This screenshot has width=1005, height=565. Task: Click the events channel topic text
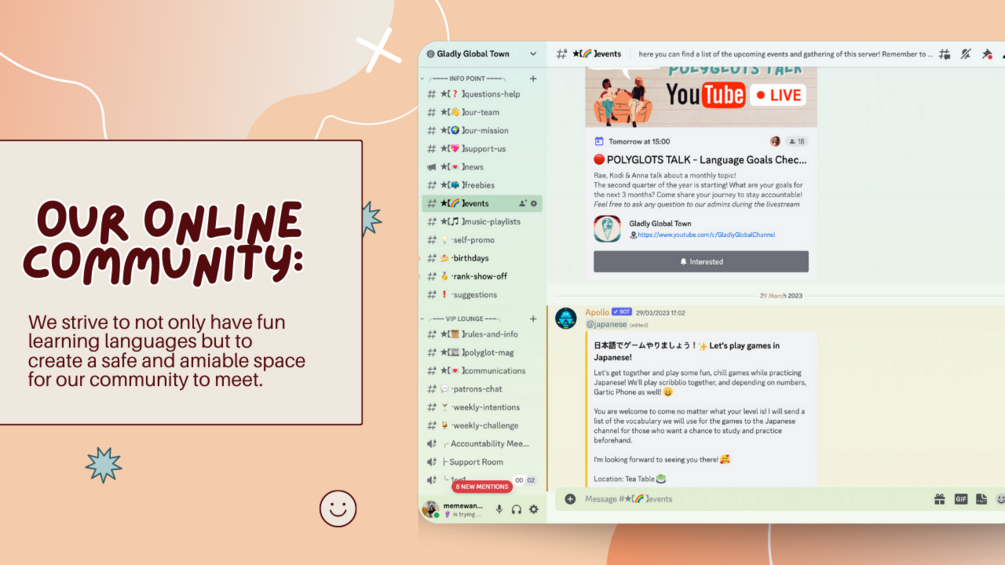(x=785, y=54)
